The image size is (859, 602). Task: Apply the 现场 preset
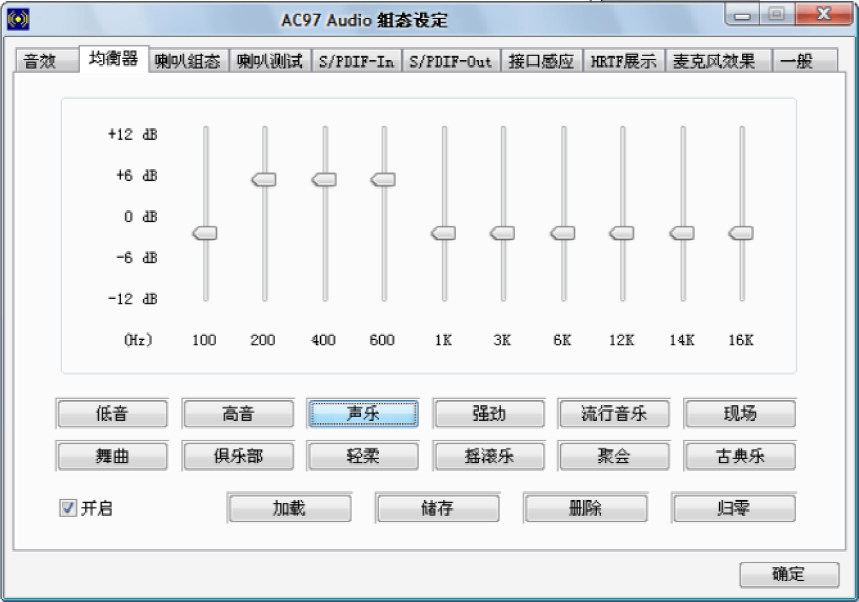click(740, 414)
